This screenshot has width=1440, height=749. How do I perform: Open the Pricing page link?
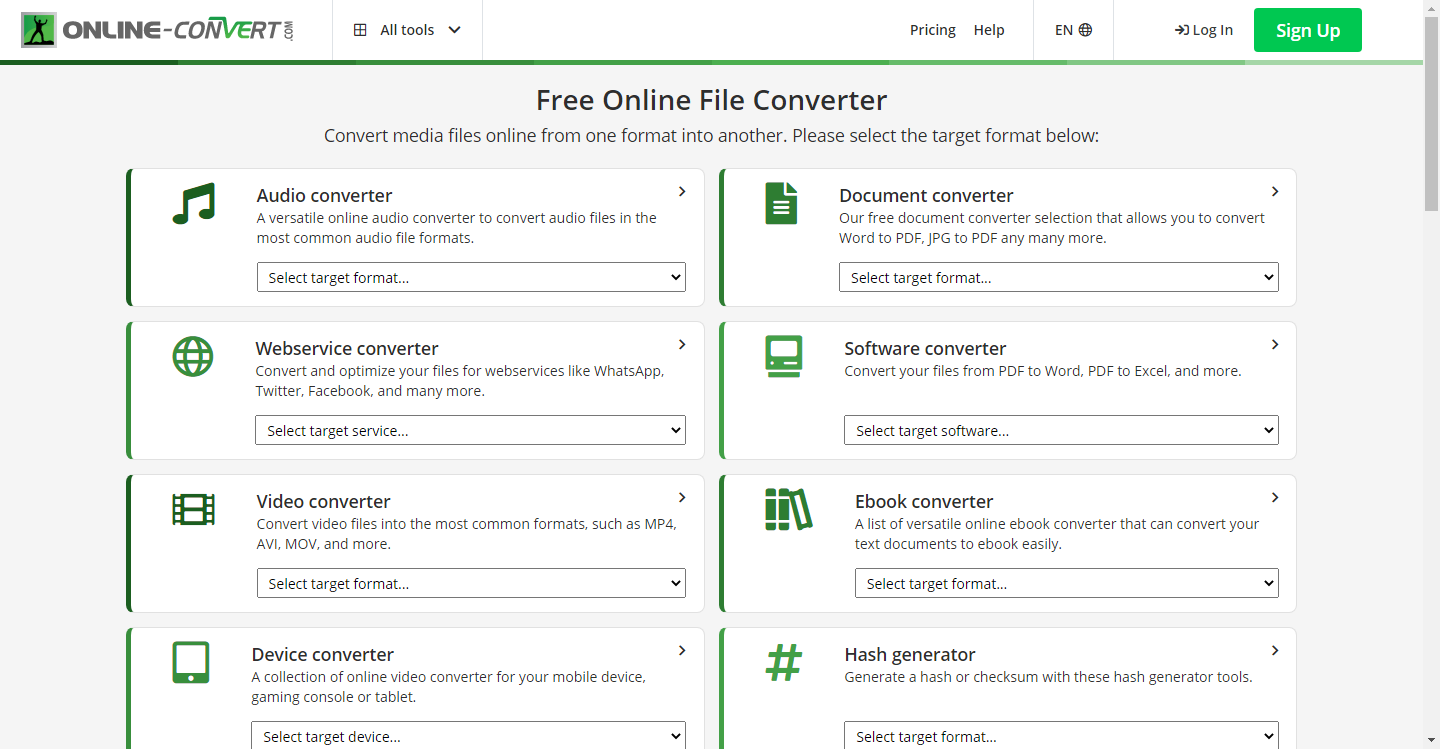pyautogui.click(x=932, y=30)
